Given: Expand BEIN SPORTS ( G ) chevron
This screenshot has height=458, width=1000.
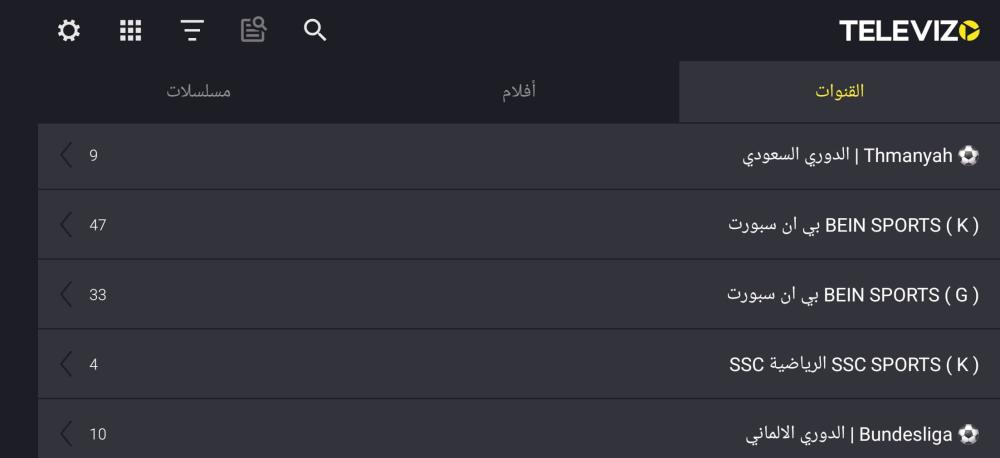Looking at the screenshot, I should [x=67, y=295].
